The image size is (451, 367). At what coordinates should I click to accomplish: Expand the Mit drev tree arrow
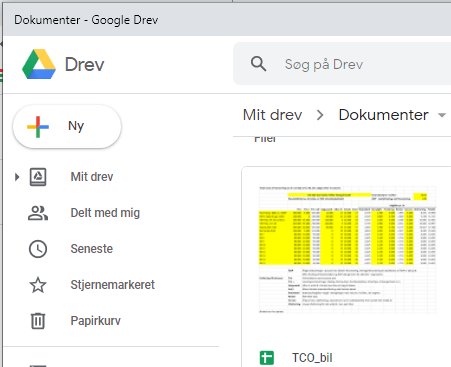click(17, 177)
